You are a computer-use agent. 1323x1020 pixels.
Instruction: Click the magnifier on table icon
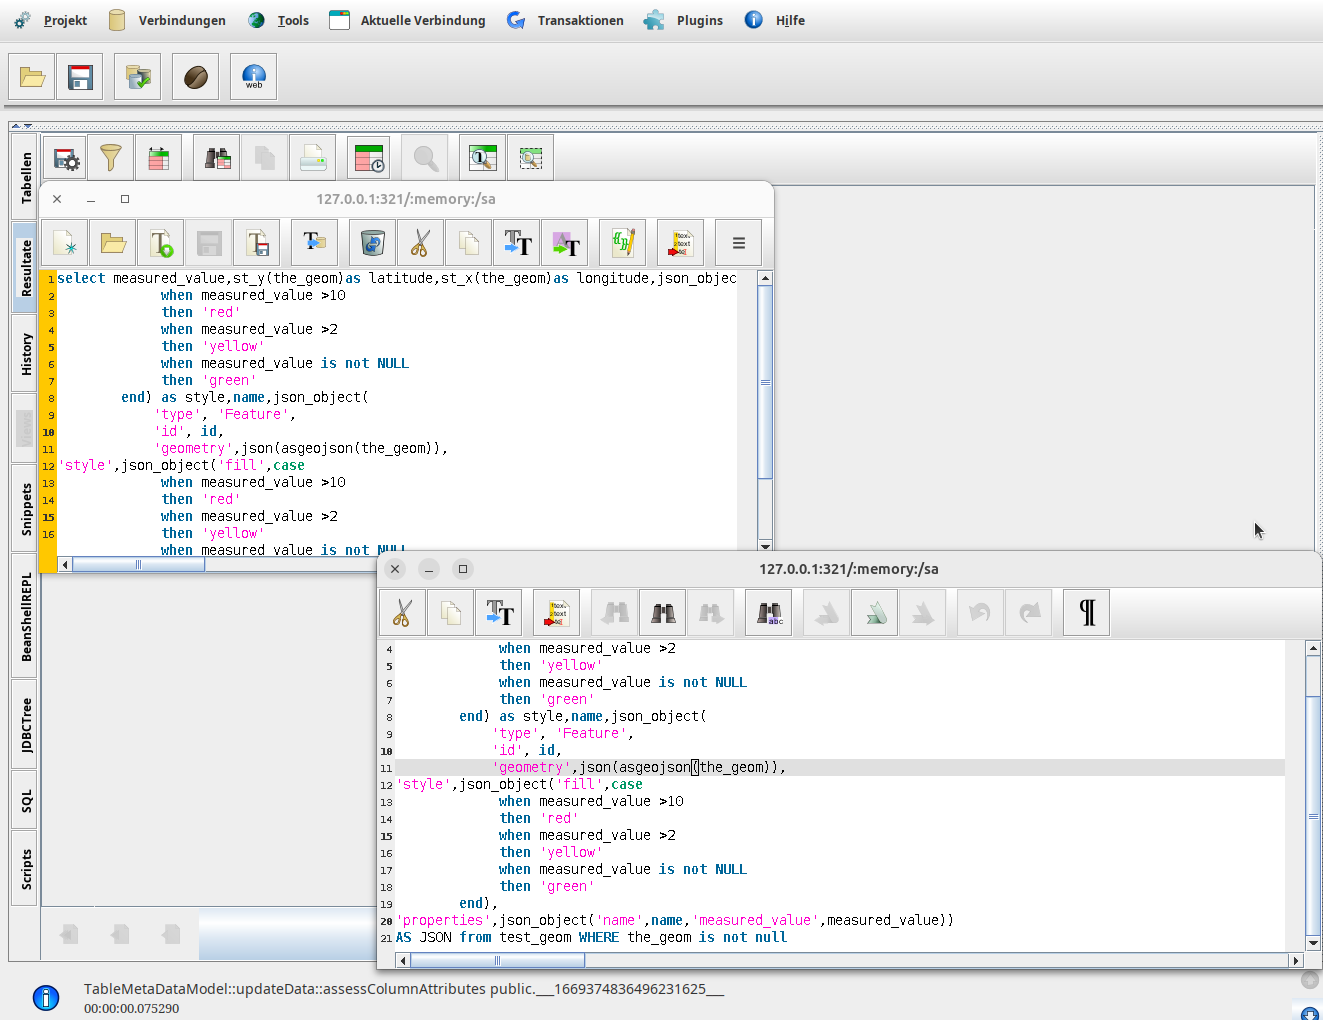[x=482, y=158]
